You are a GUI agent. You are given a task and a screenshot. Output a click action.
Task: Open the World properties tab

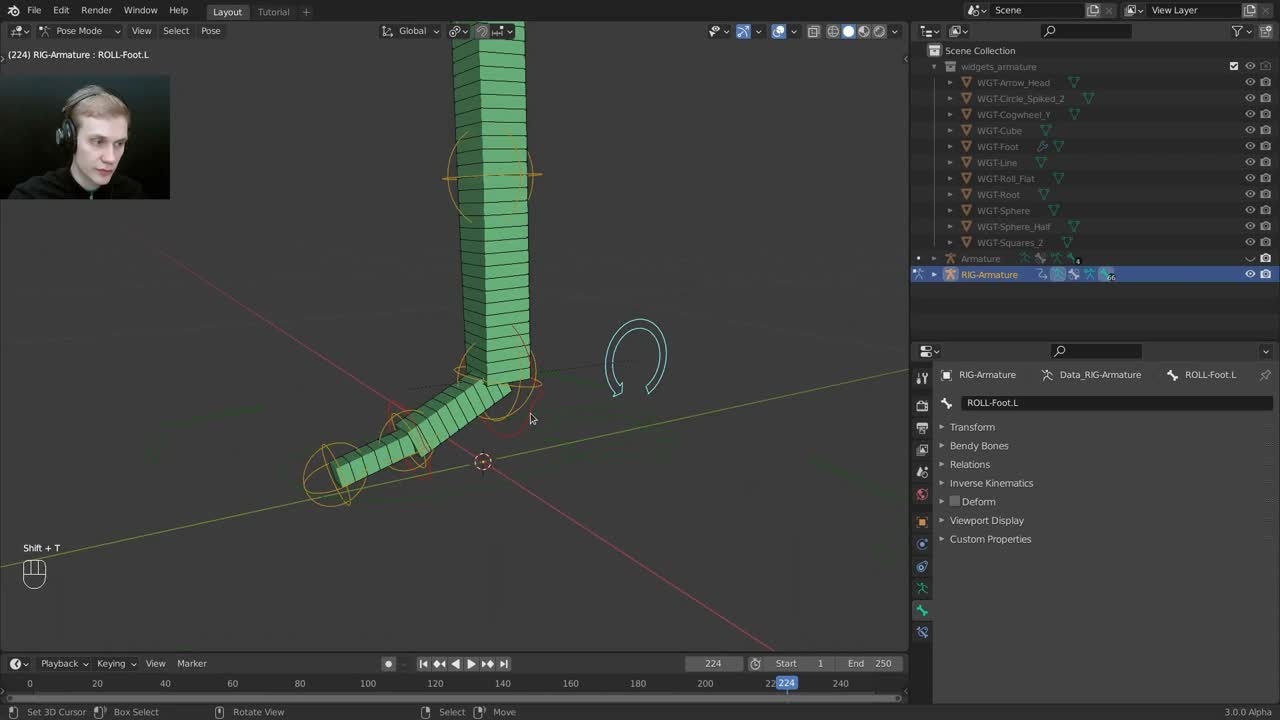(922, 494)
